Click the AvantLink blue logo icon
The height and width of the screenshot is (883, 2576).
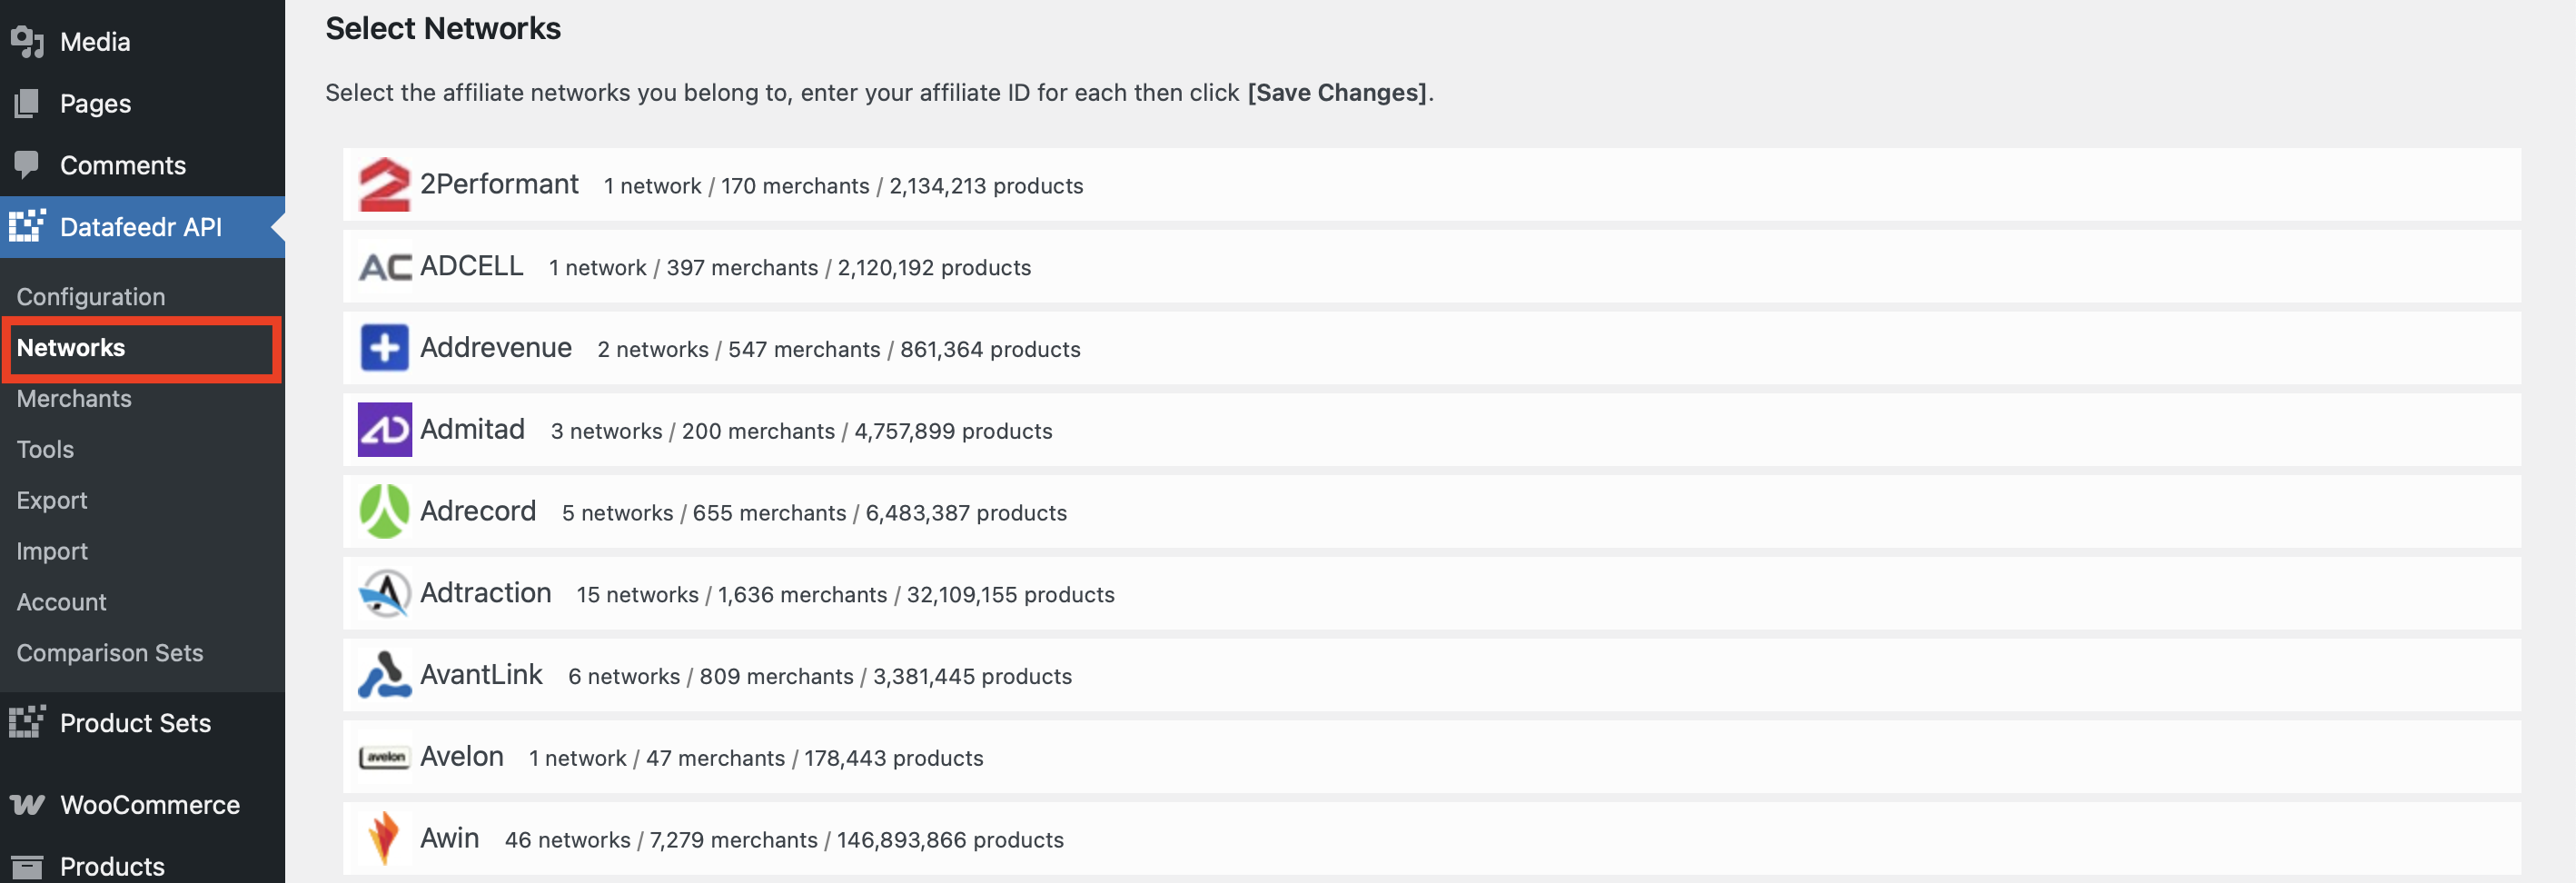coord(384,675)
